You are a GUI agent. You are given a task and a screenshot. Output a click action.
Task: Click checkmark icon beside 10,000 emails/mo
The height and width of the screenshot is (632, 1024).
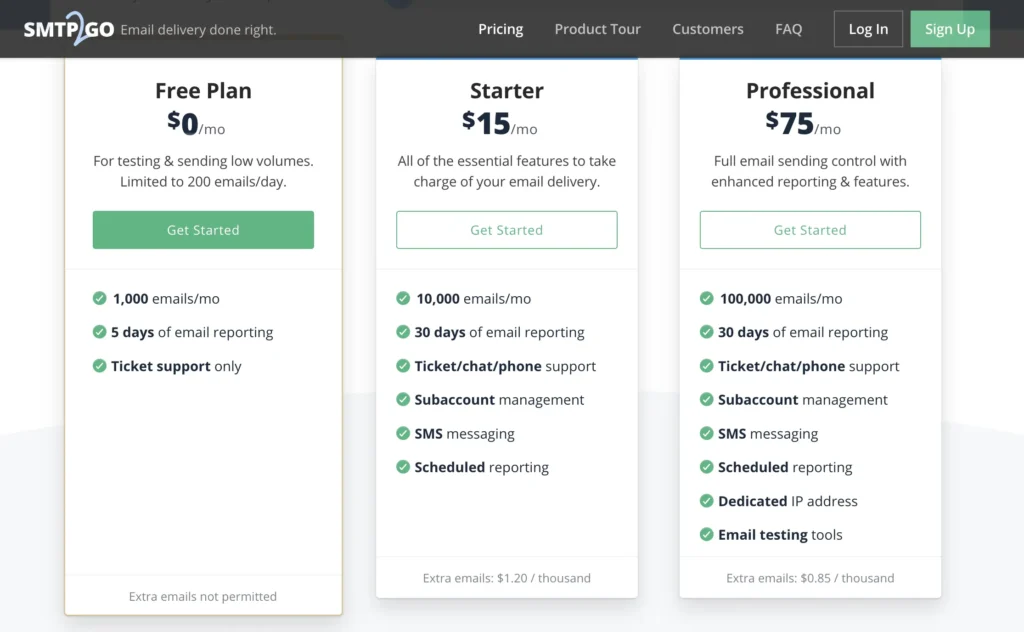tap(403, 298)
